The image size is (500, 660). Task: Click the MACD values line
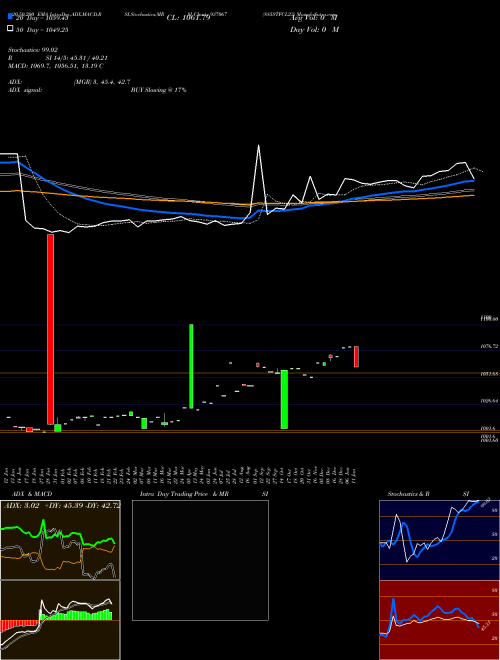click(x=56, y=66)
